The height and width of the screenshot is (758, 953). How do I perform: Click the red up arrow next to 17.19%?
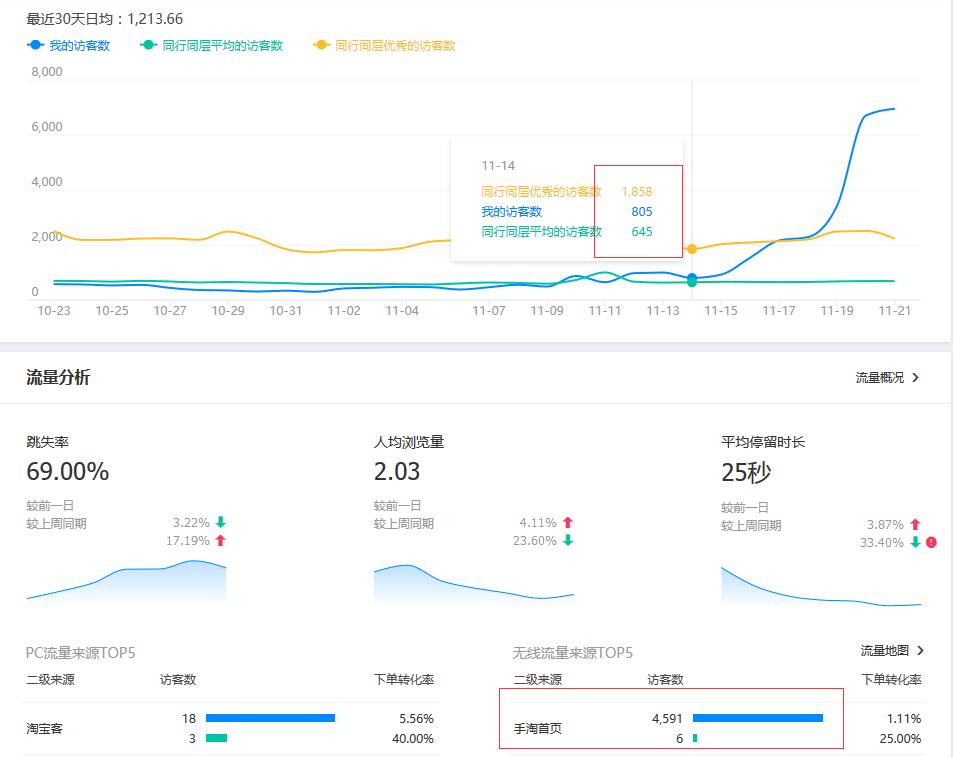pyautogui.click(x=221, y=540)
